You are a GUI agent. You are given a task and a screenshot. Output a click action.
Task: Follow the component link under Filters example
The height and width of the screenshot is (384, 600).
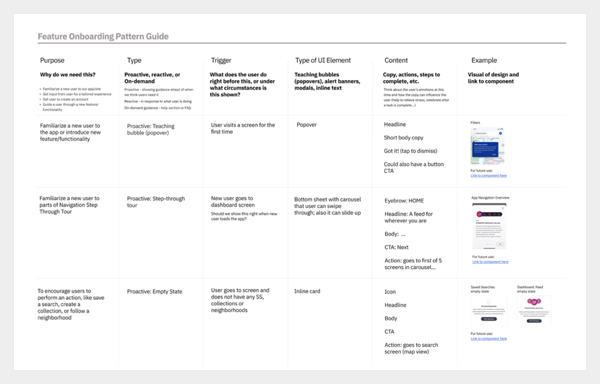point(489,176)
